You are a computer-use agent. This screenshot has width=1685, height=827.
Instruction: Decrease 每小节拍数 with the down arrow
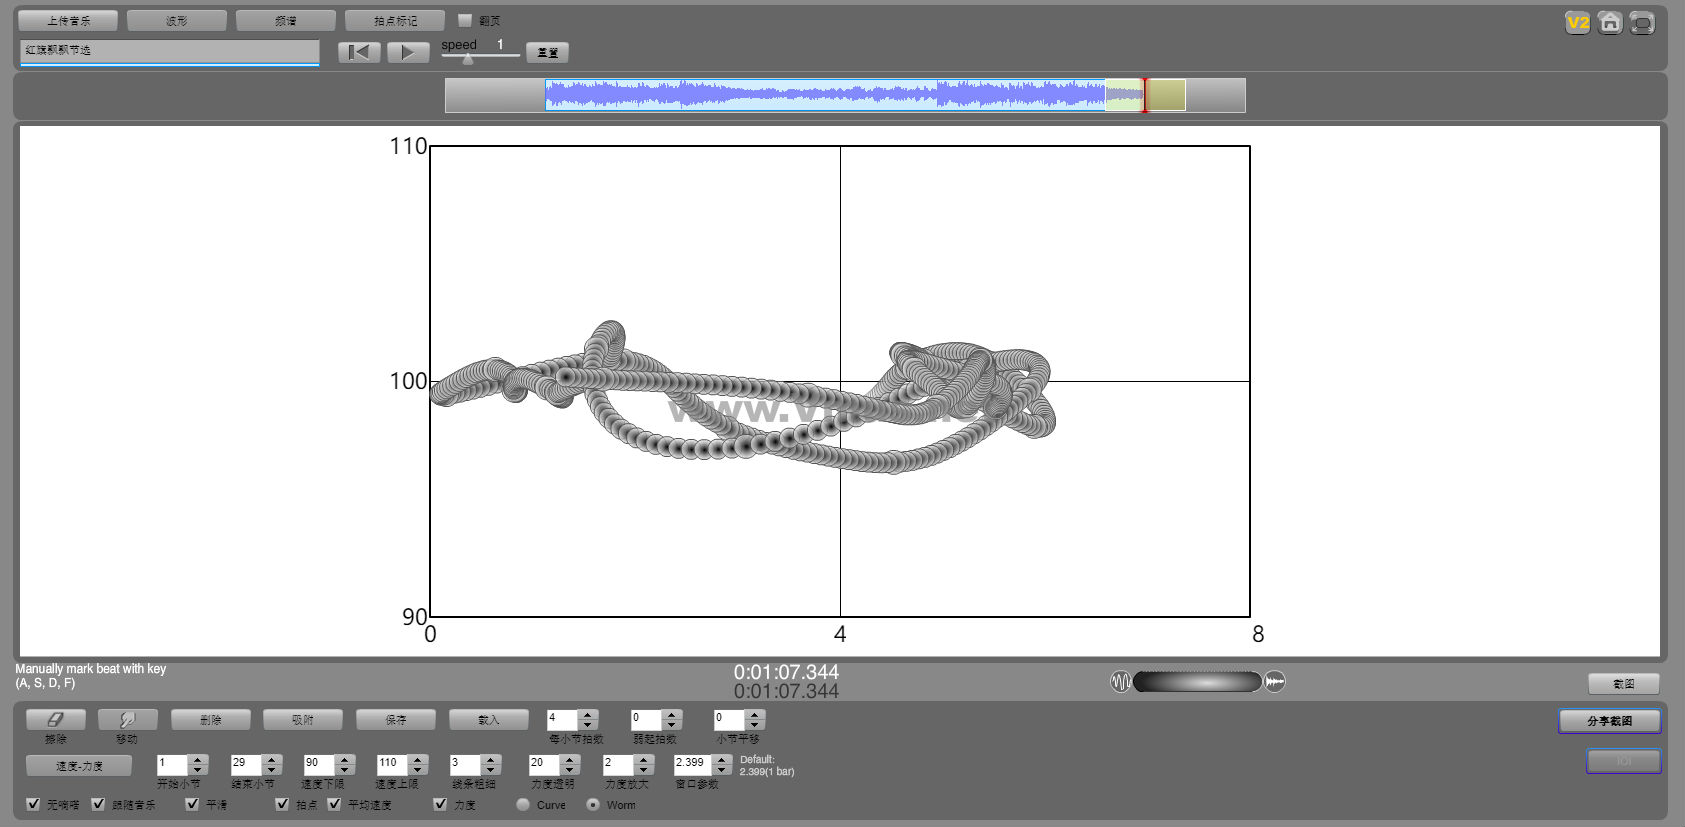tap(588, 724)
